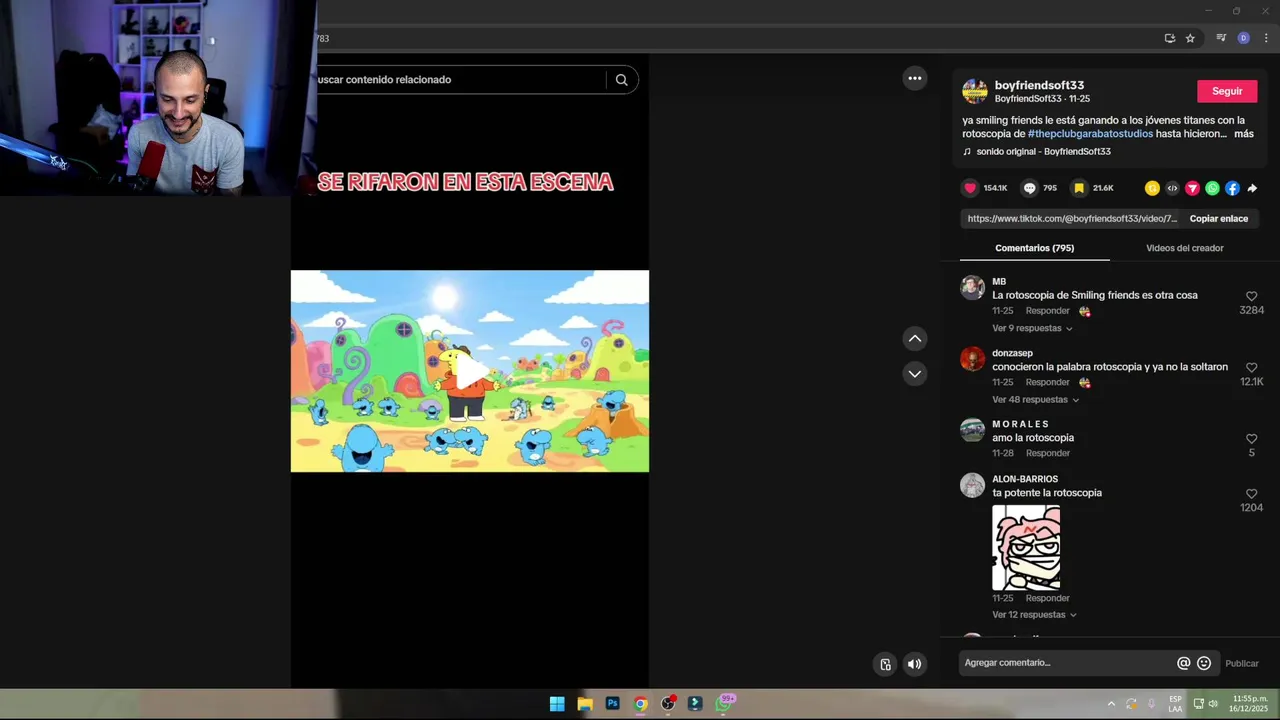This screenshot has width=1280, height=720.
Task: Reply to ALON-BARRIOS's comment
Action: click(x=1047, y=598)
